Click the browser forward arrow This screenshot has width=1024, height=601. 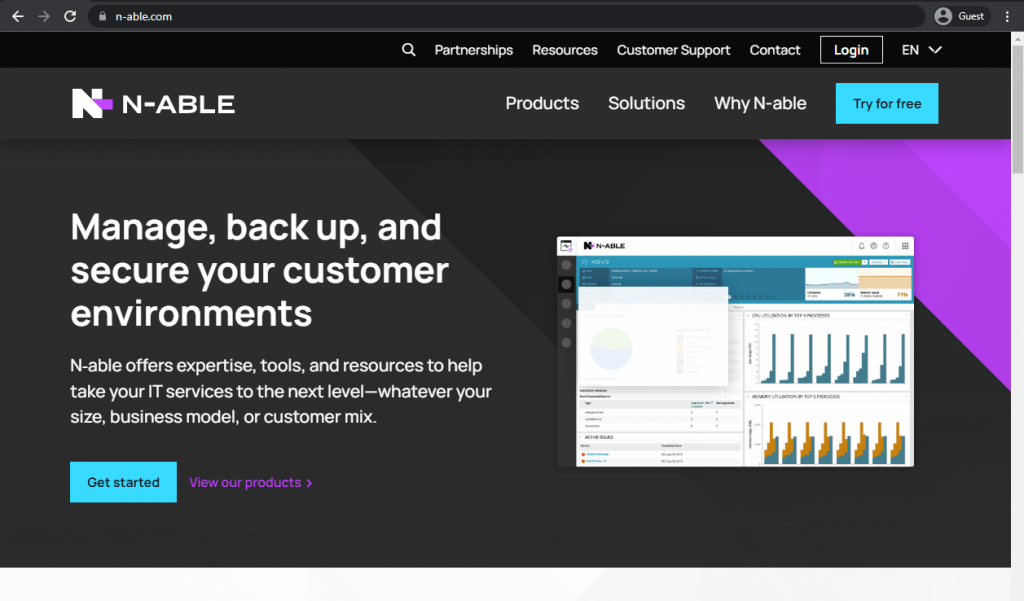click(x=44, y=16)
